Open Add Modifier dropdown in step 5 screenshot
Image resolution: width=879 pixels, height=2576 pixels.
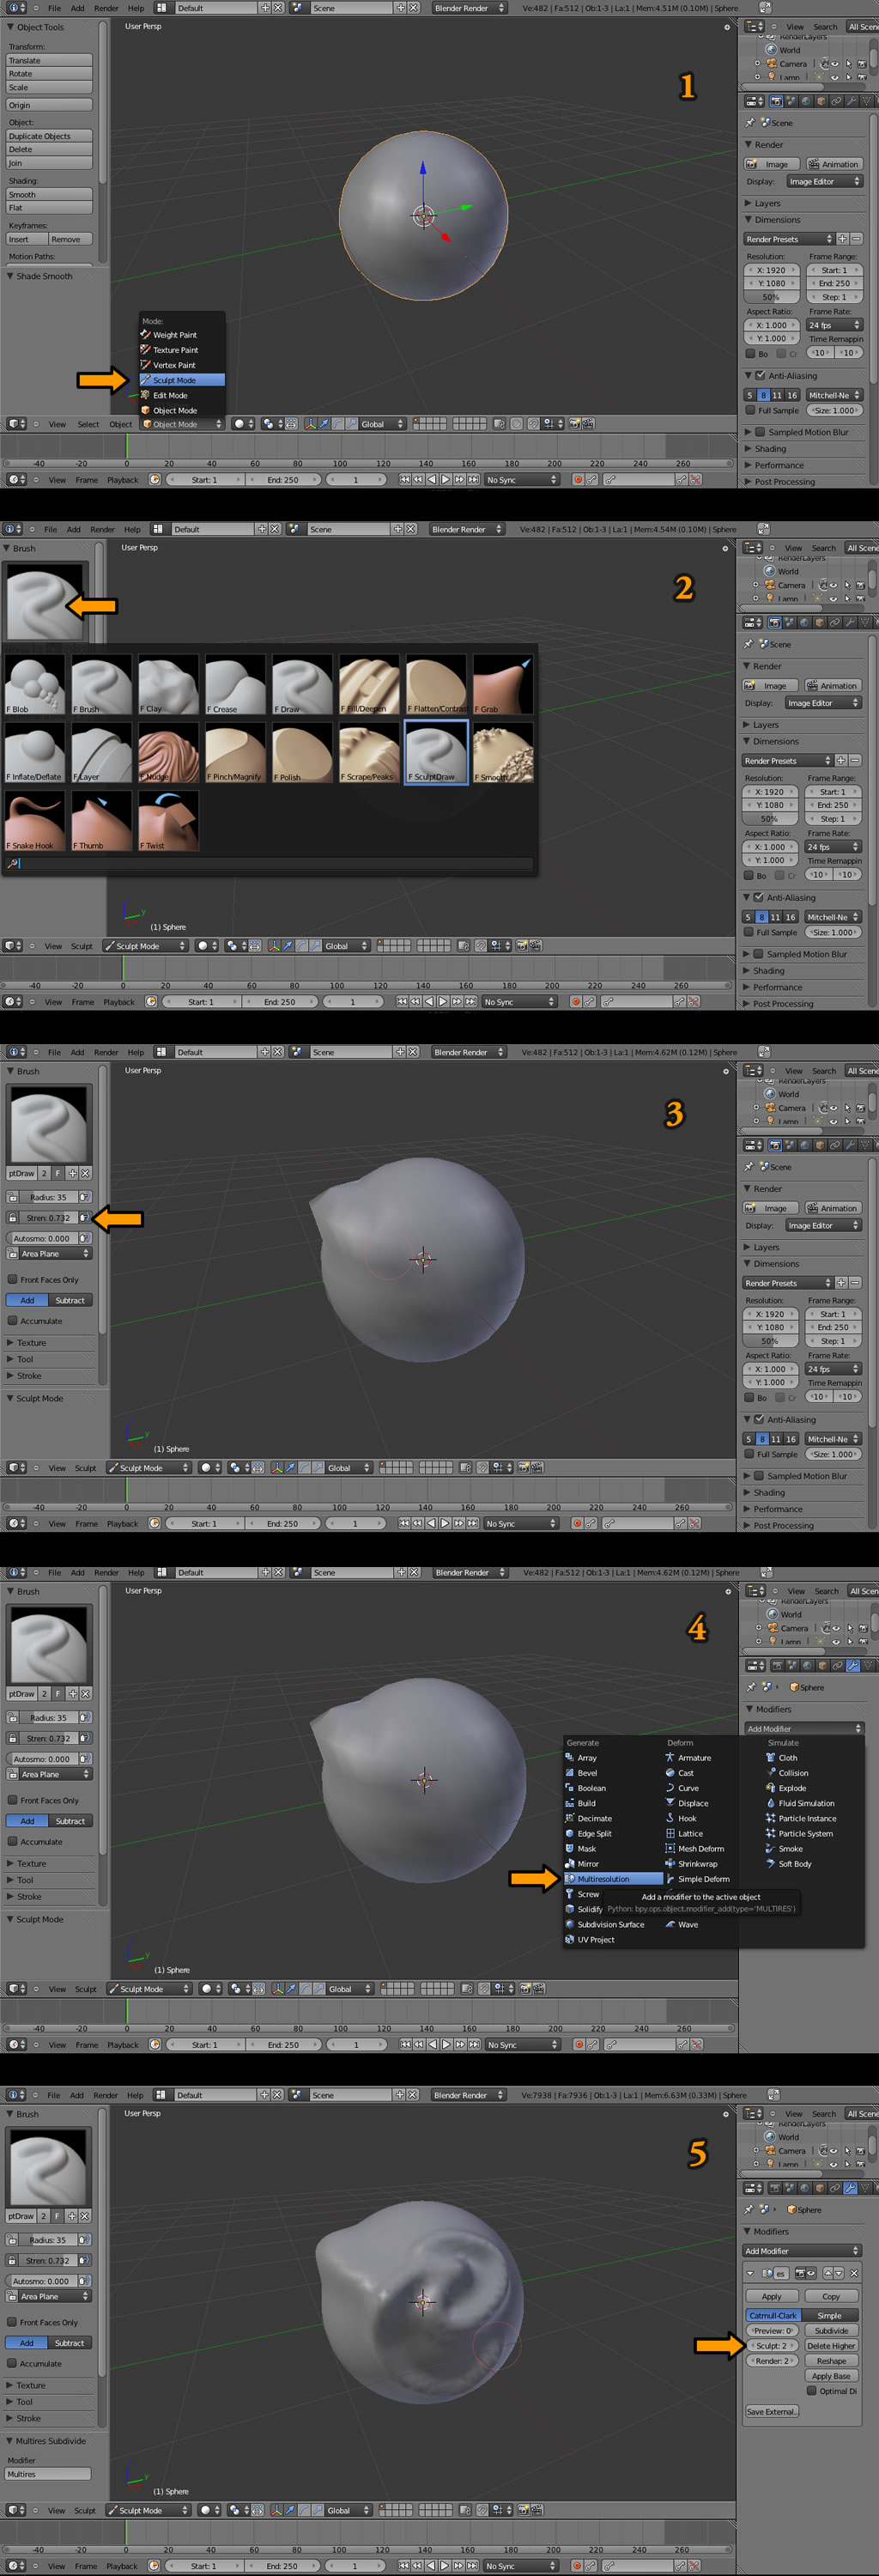pyautogui.click(x=801, y=2251)
